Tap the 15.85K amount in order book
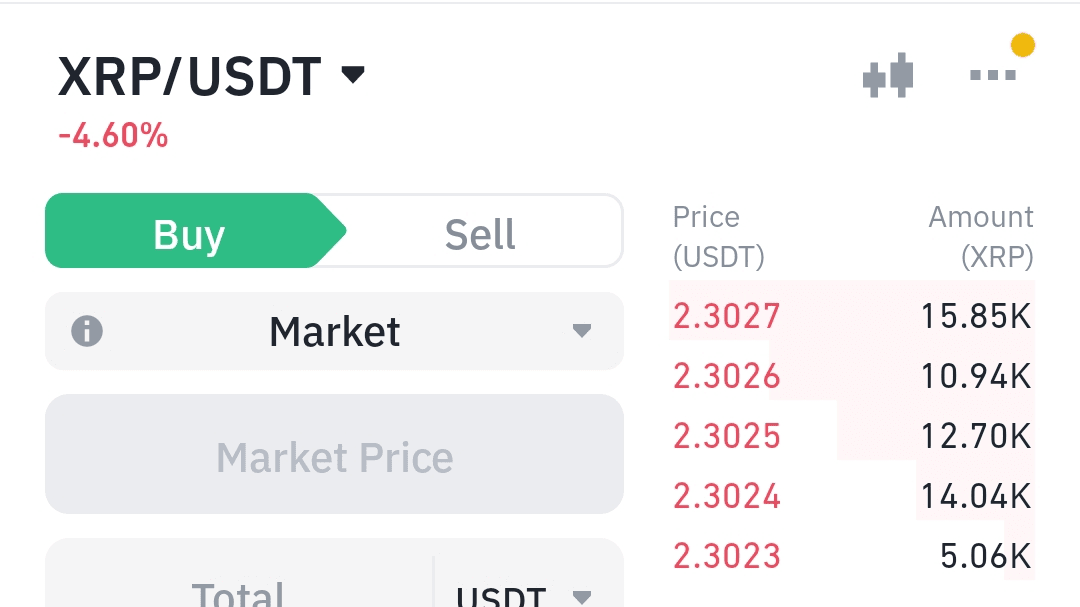Image resolution: width=1080 pixels, height=607 pixels. [x=976, y=316]
